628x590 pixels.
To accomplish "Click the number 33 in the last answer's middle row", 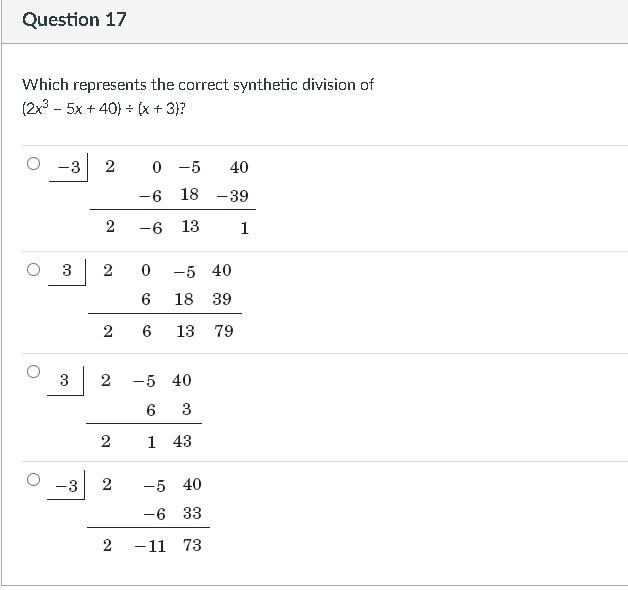I will (192, 513).
